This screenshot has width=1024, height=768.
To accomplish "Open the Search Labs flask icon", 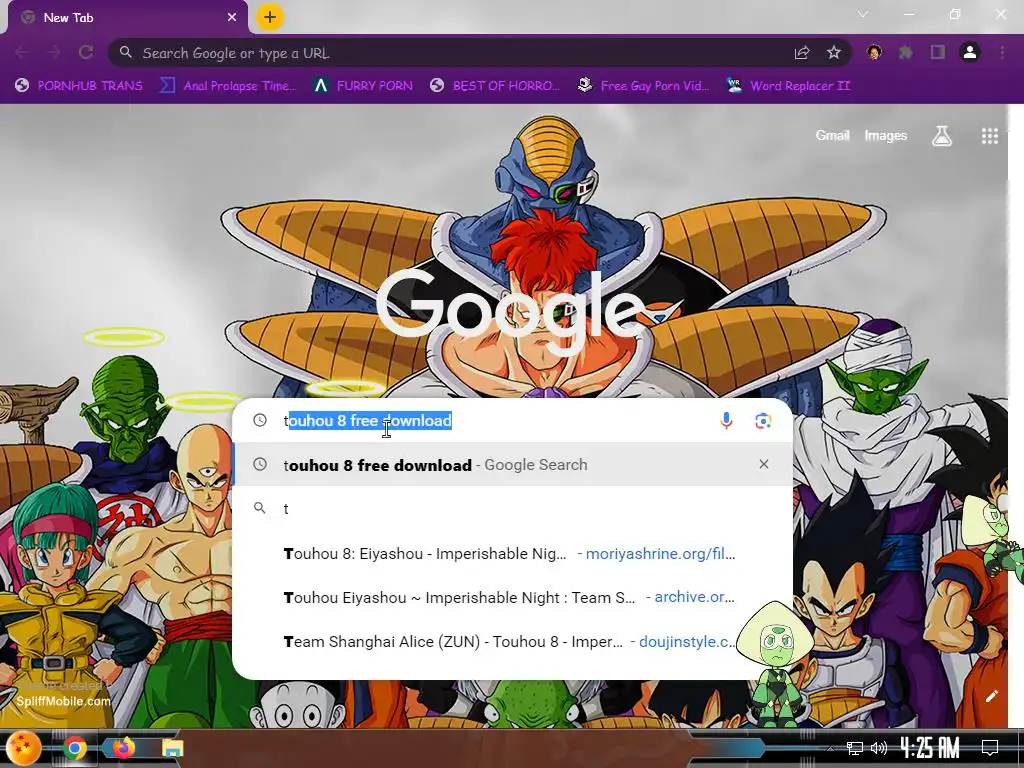I will (x=942, y=136).
